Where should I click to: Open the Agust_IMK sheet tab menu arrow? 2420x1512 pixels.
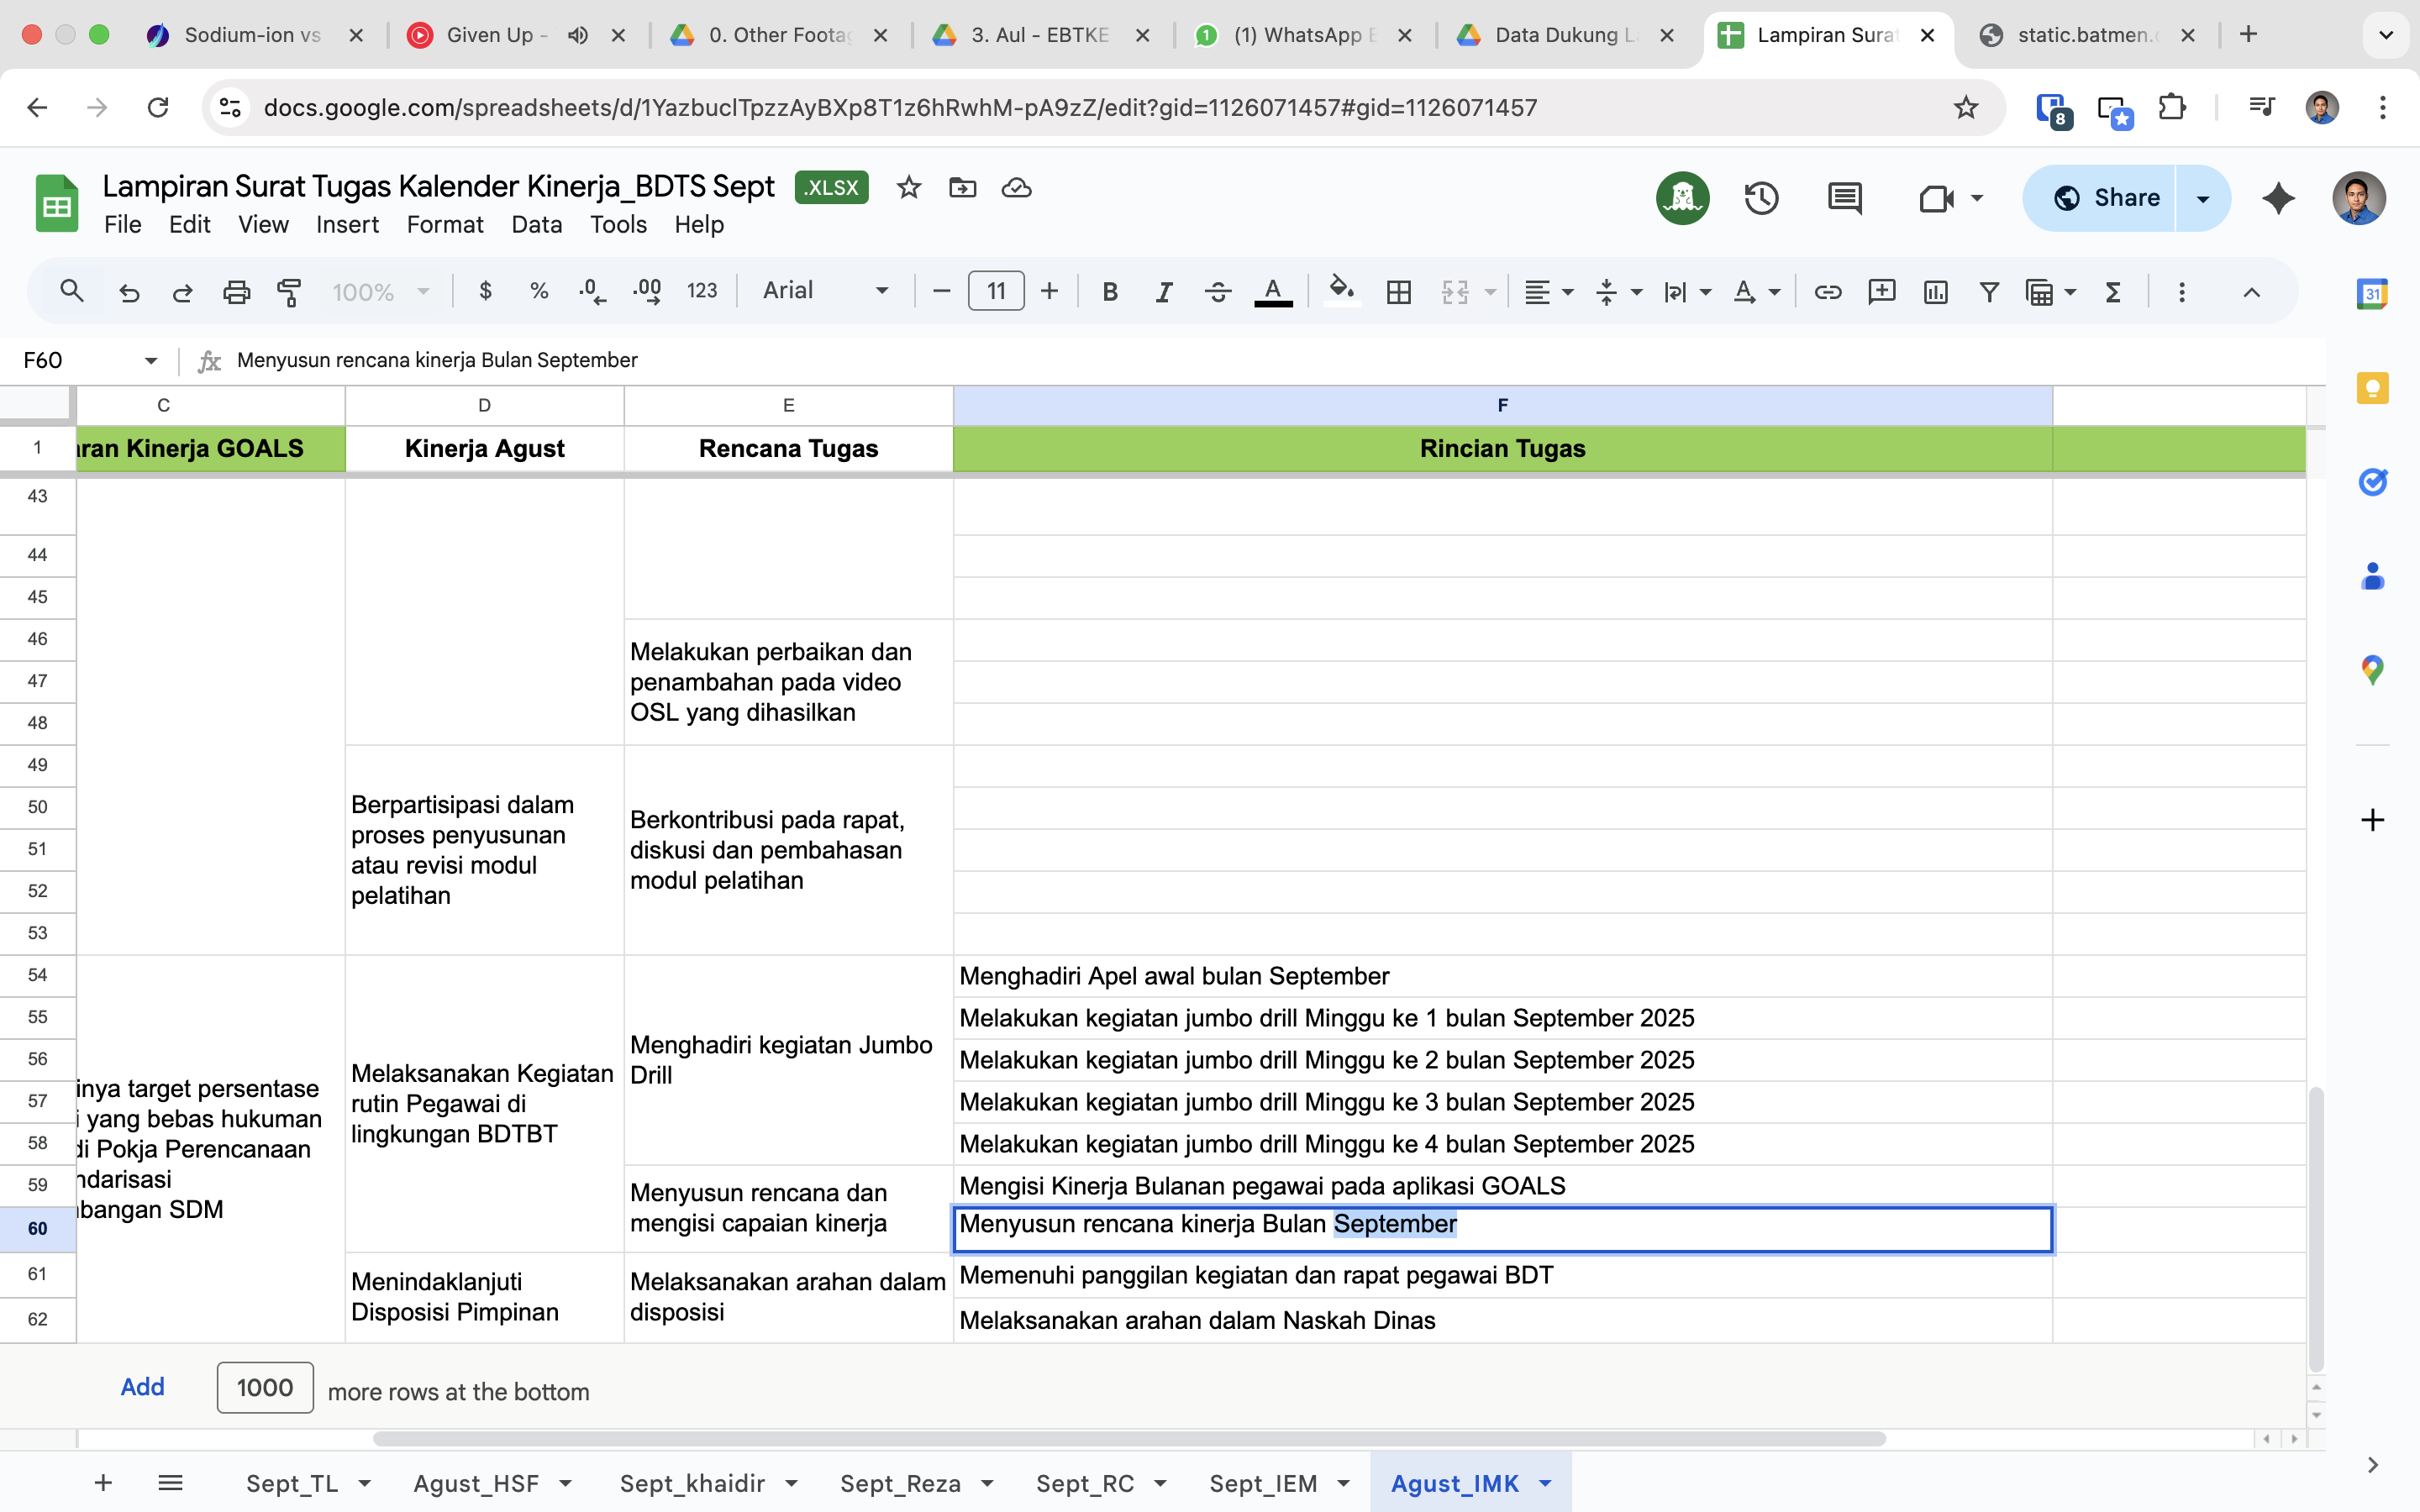pyautogui.click(x=1546, y=1483)
